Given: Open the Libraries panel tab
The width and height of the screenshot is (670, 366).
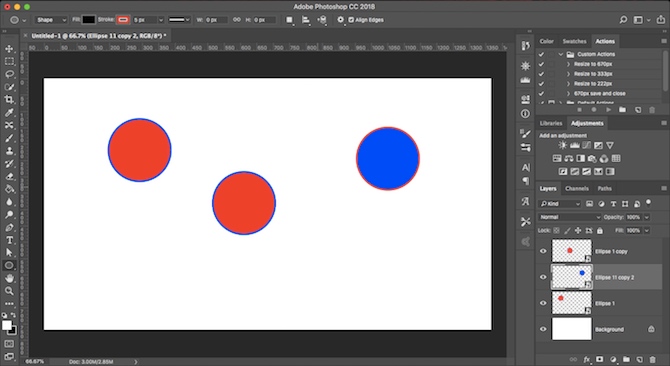Looking at the screenshot, I should pyautogui.click(x=550, y=123).
